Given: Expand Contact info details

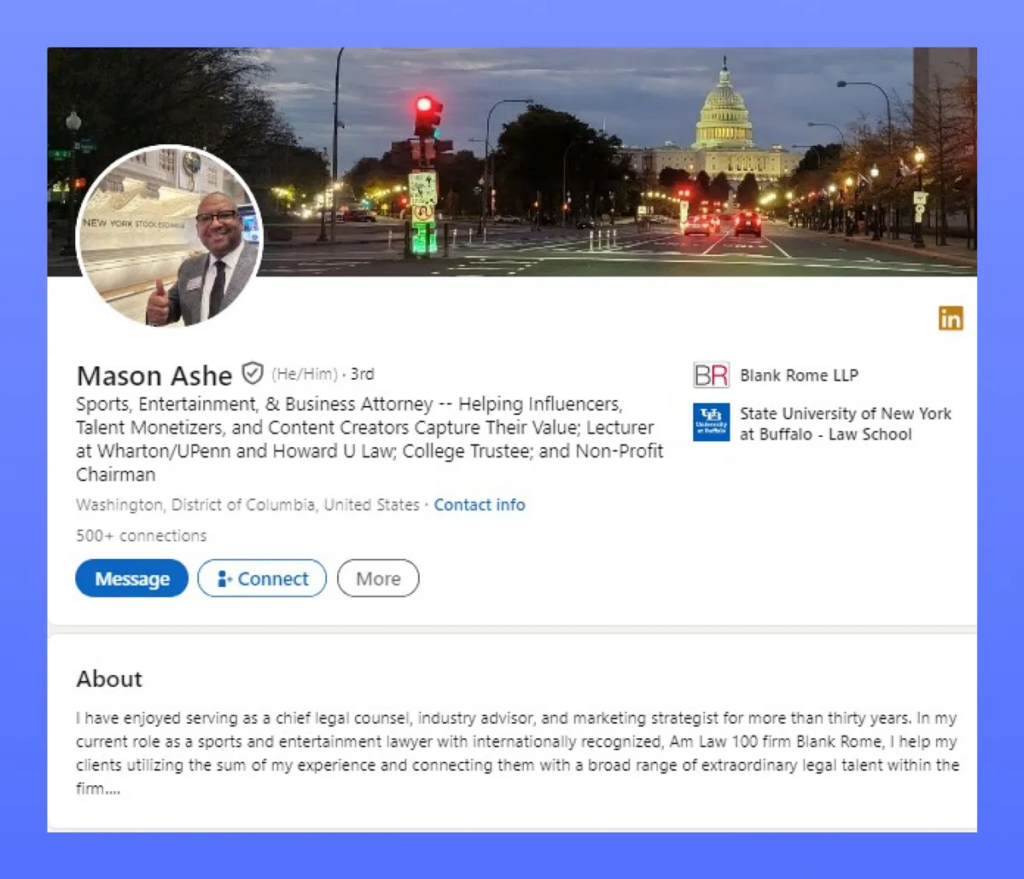Looking at the screenshot, I should click(x=479, y=505).
